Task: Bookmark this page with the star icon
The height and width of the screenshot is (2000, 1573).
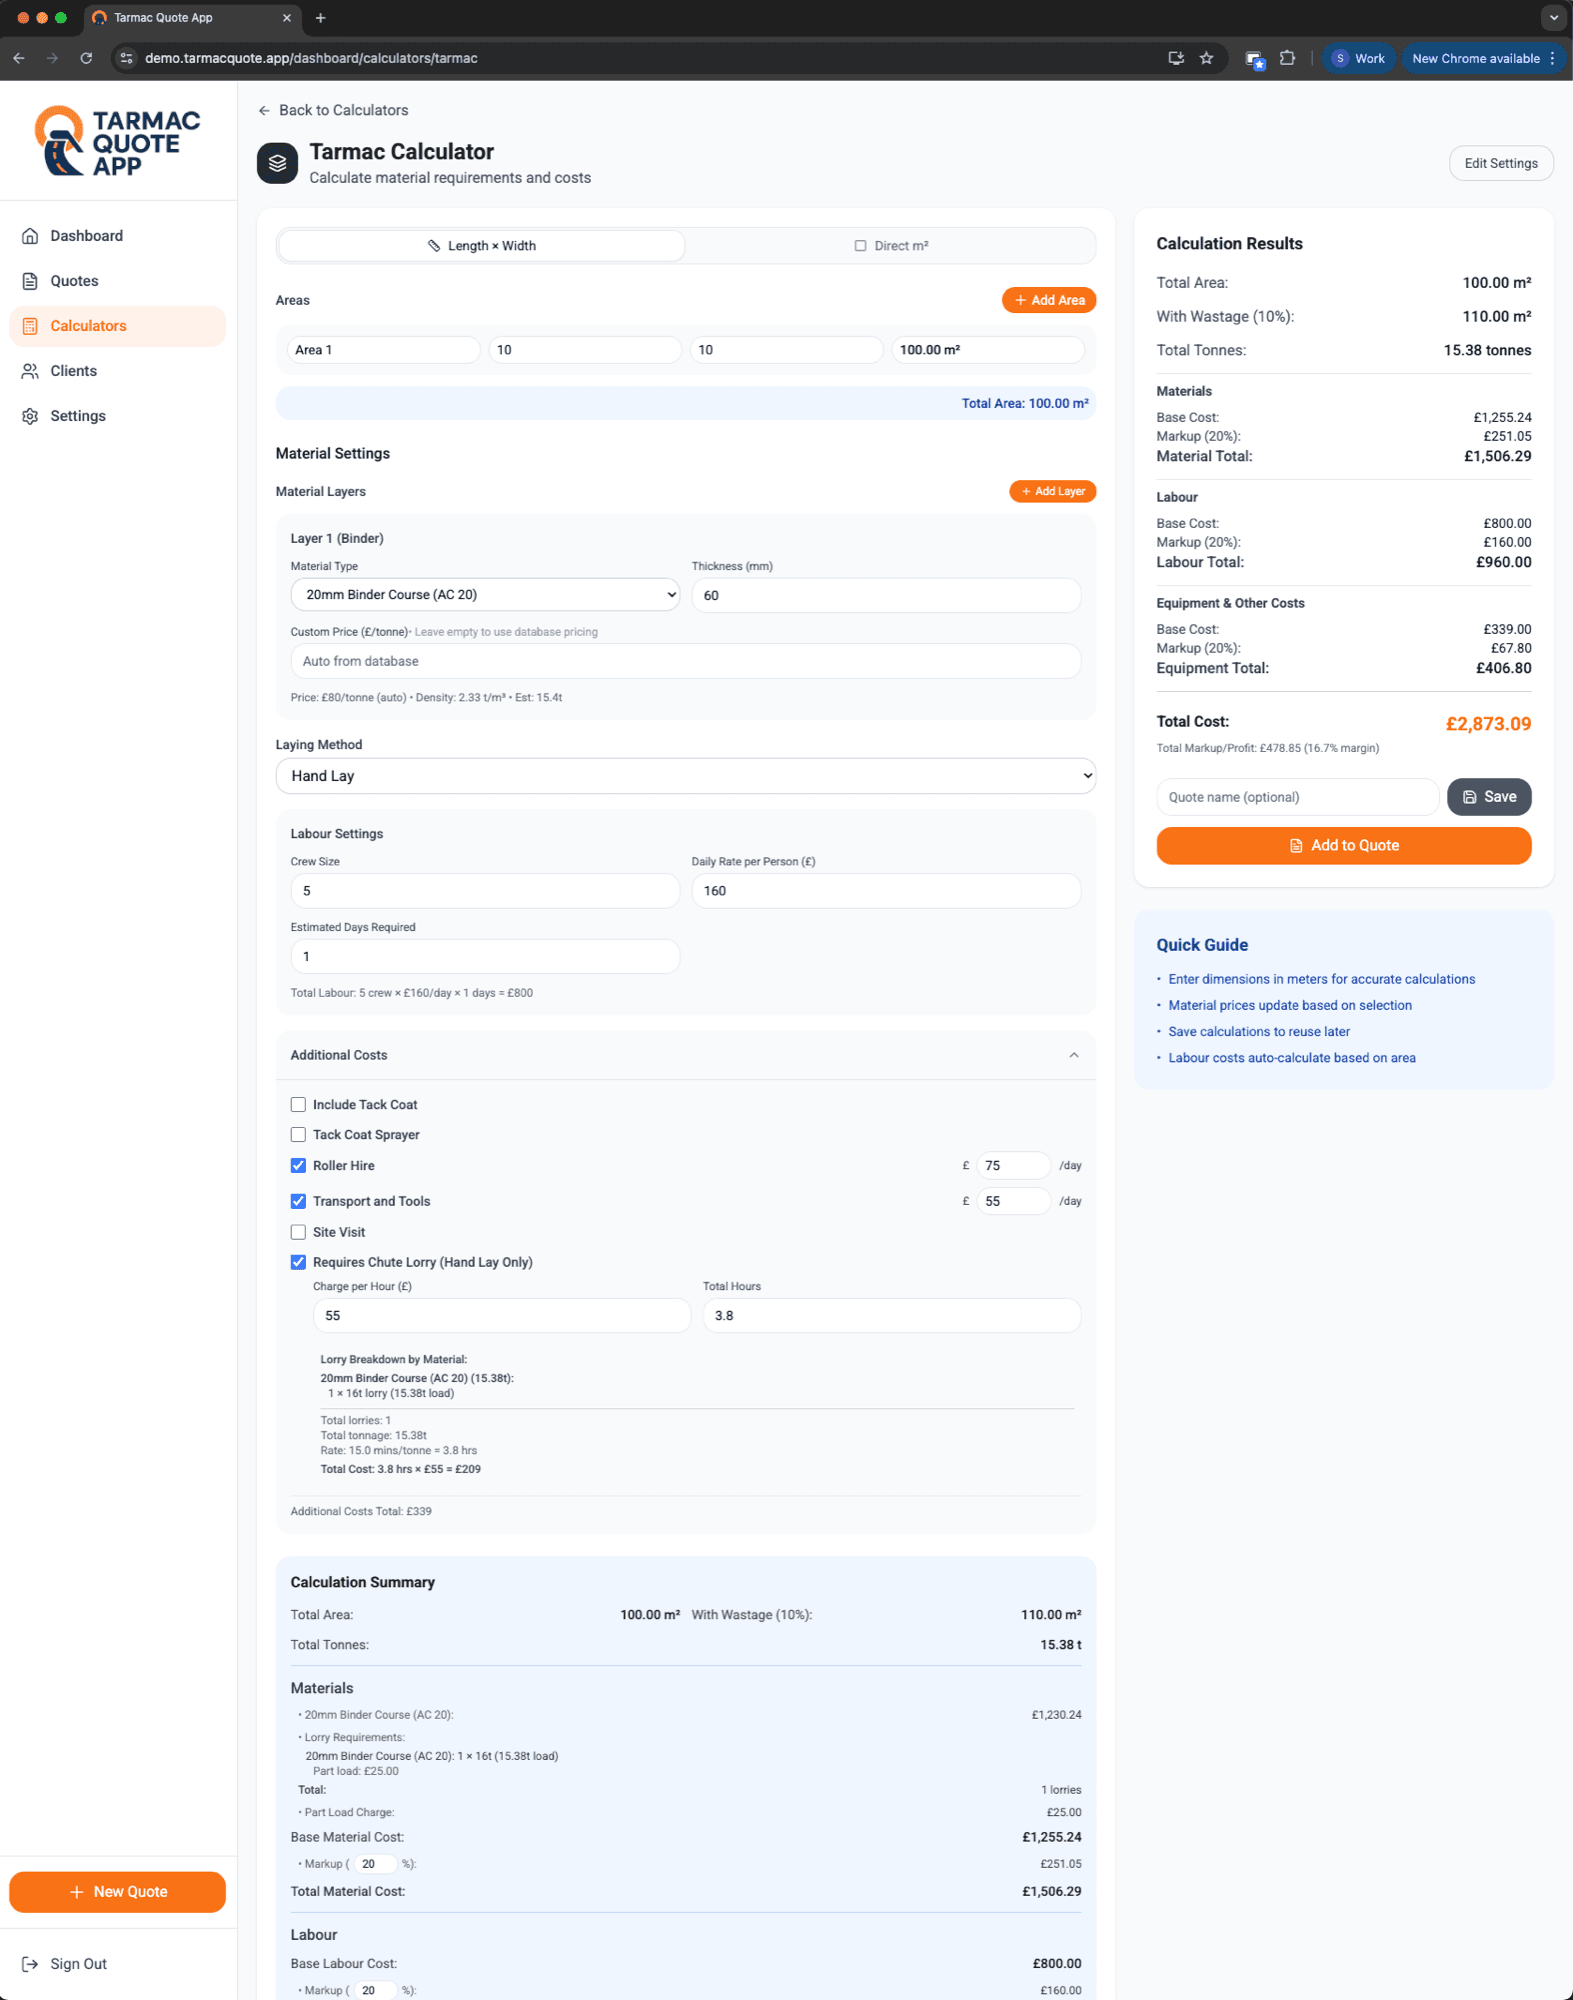Action: coord(1206,58)
